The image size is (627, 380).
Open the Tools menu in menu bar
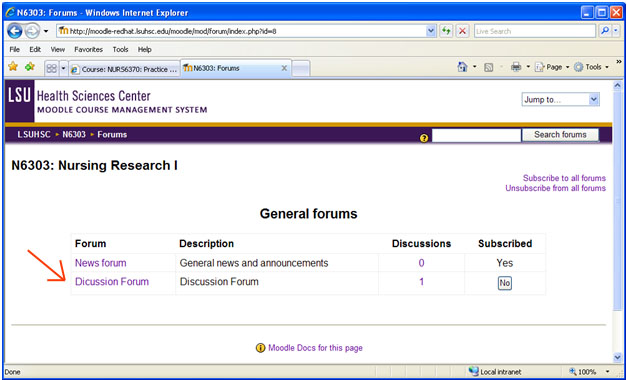[120, 50]
